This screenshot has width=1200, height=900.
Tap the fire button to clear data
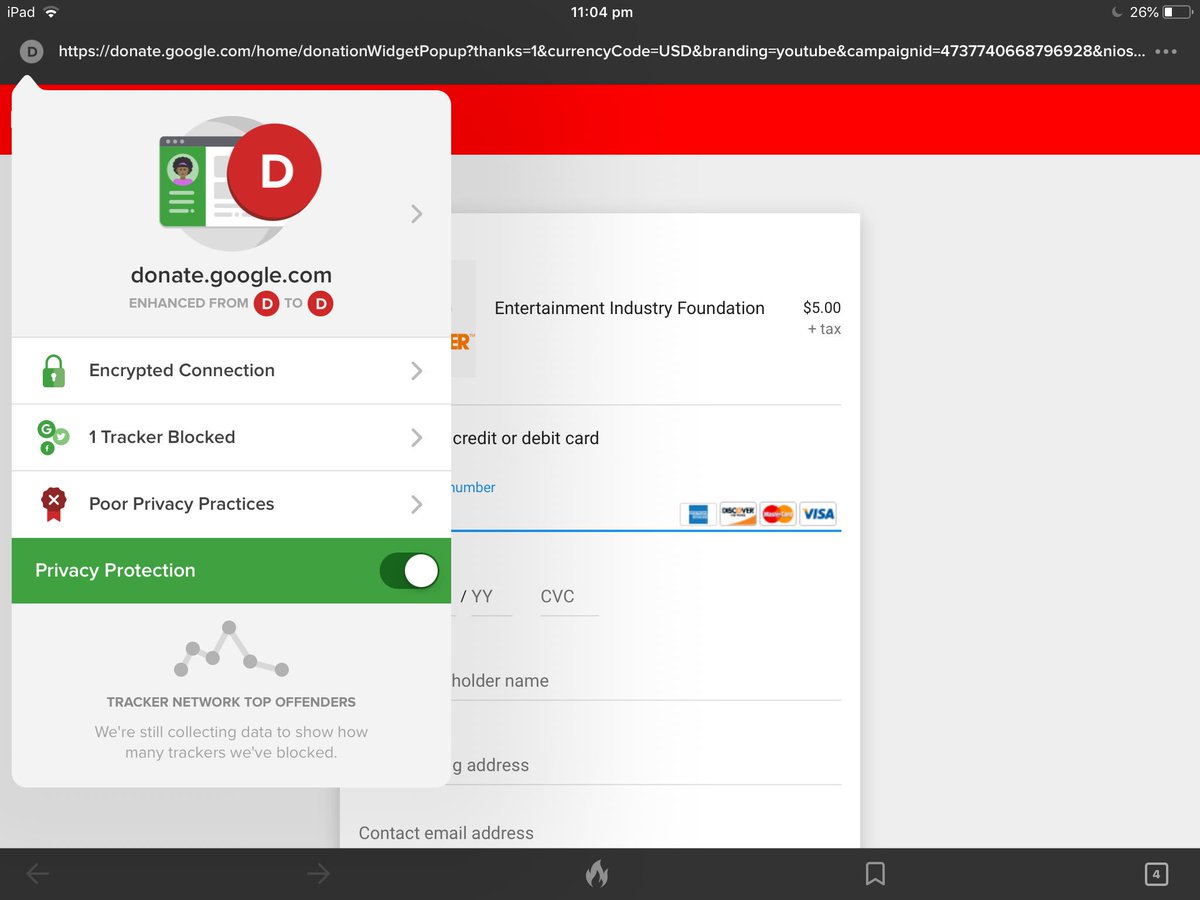pyautogui.click(x=597, y=874)
